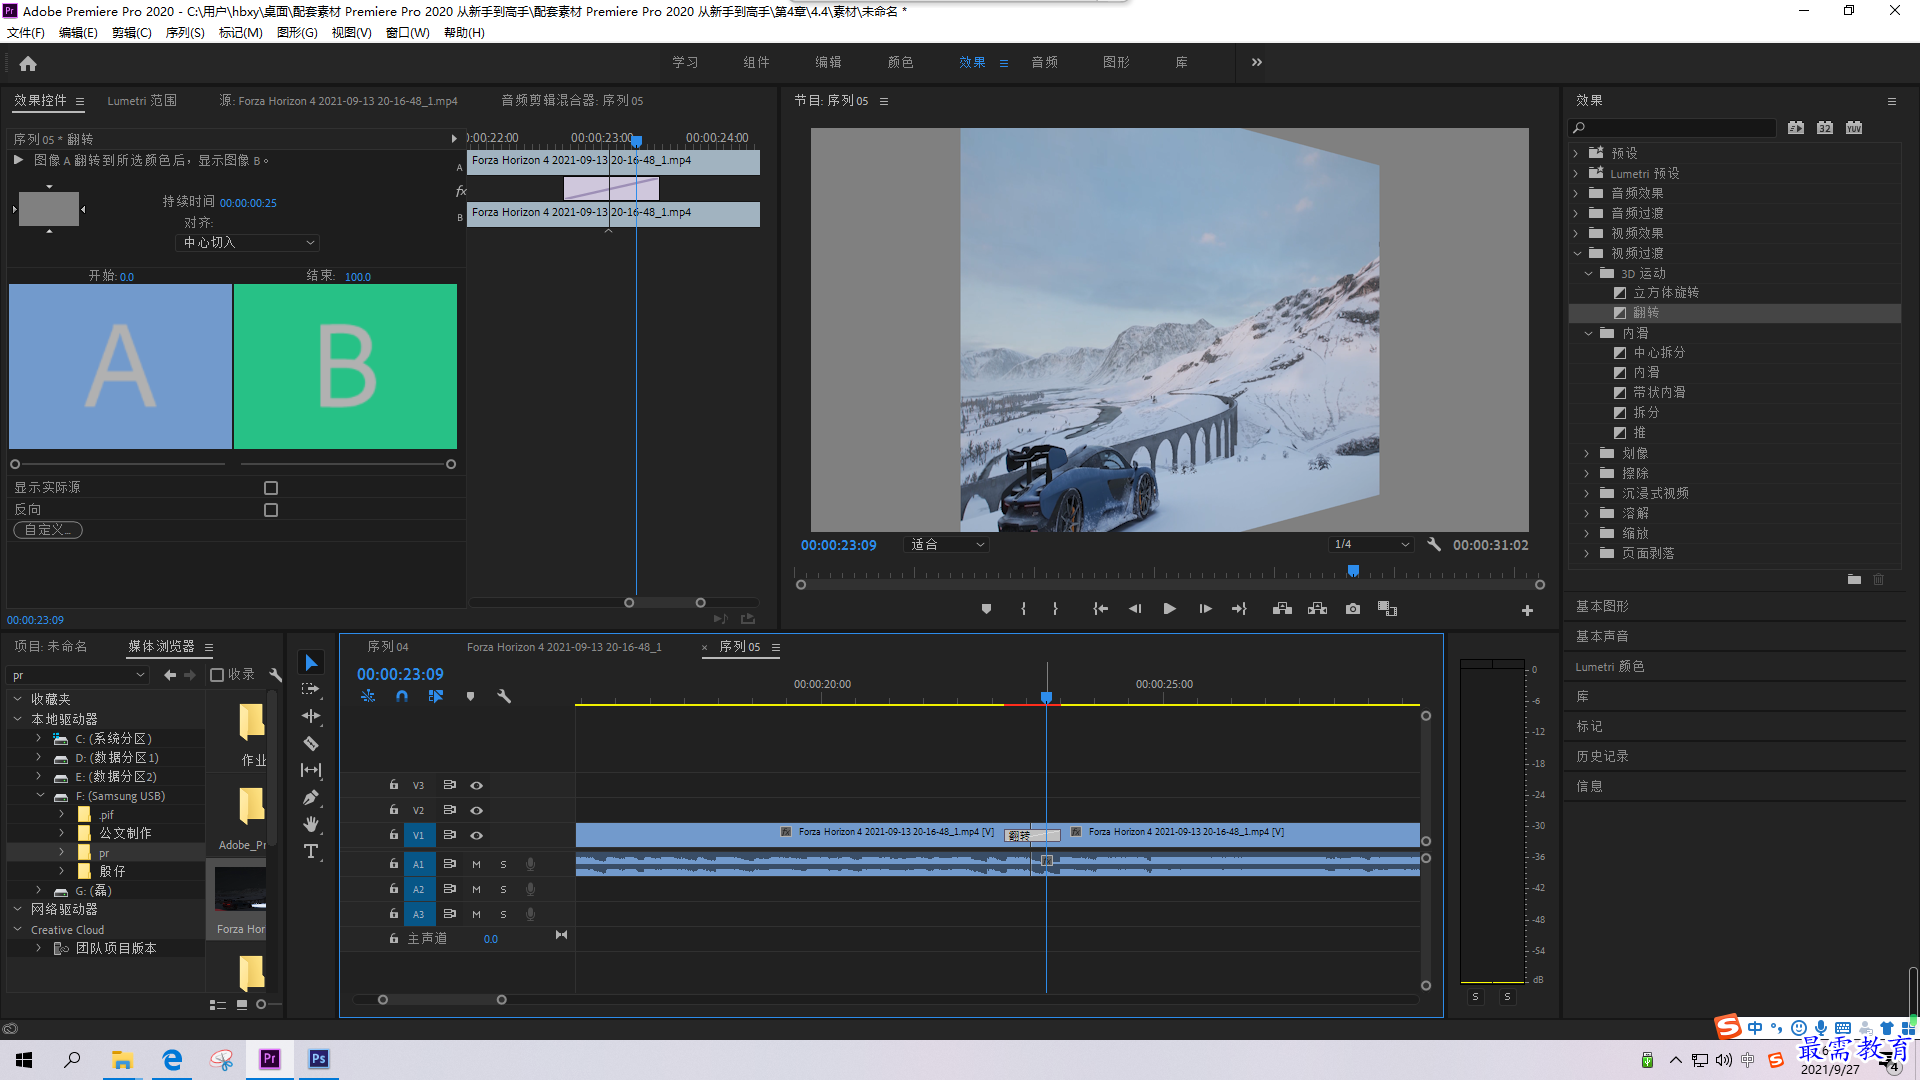Open the Button Editor plus icon
Image resolution: width=1920 pixels, height=1080 pixels.
[1527, 610]
